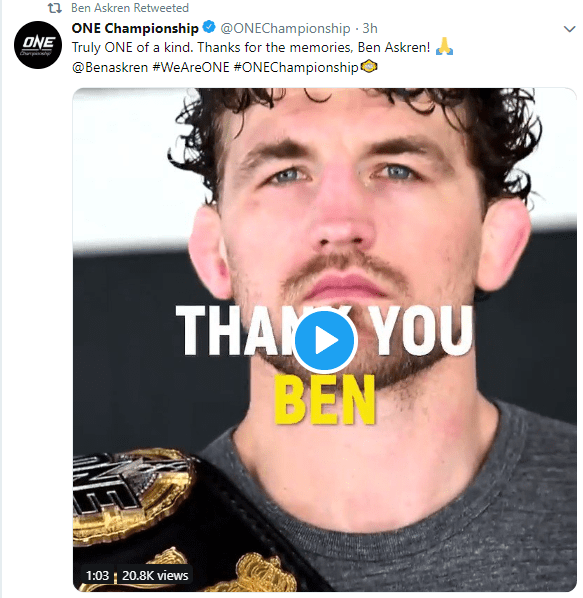Click the Ben Askren Retweeted label
Screen dimensions: 583x598
point(130,8)
